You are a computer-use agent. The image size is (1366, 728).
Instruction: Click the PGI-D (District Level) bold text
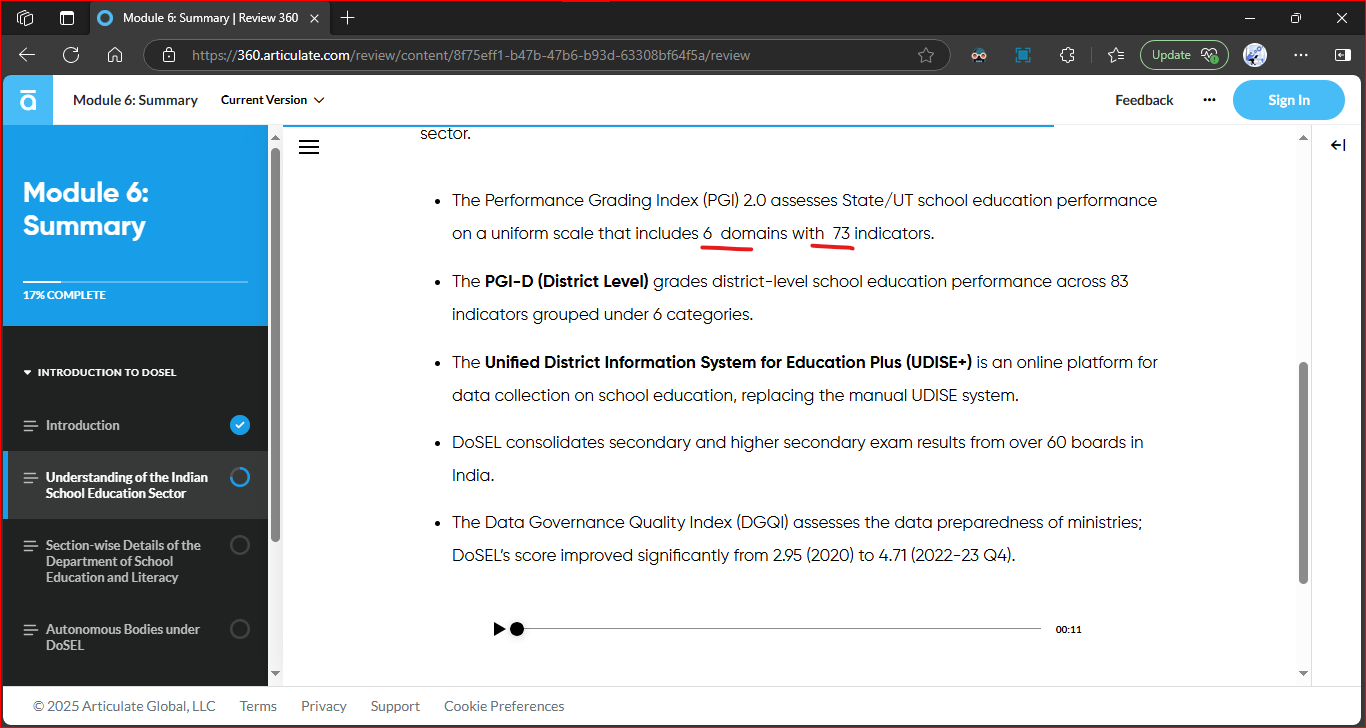pyautogui.click(x=567, y=281)
